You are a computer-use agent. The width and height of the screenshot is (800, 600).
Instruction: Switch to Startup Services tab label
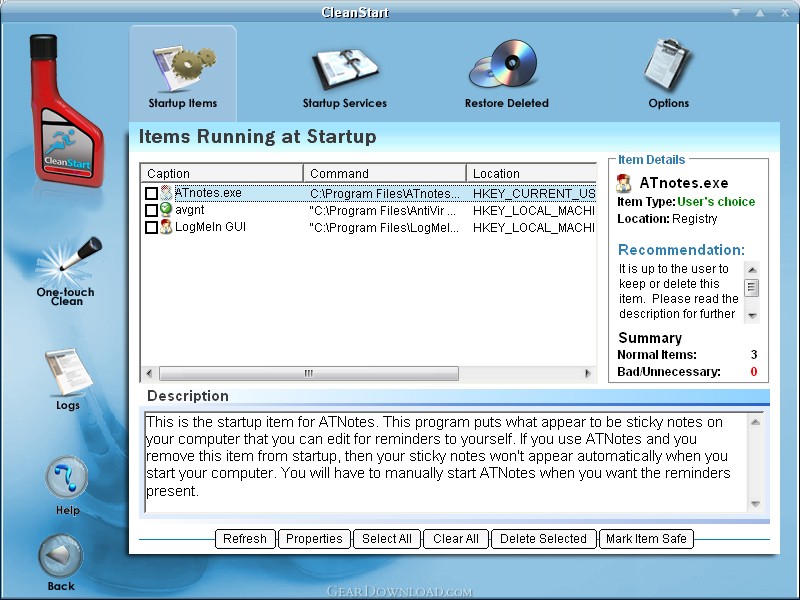pyautogui.click(x=345, y=103)
